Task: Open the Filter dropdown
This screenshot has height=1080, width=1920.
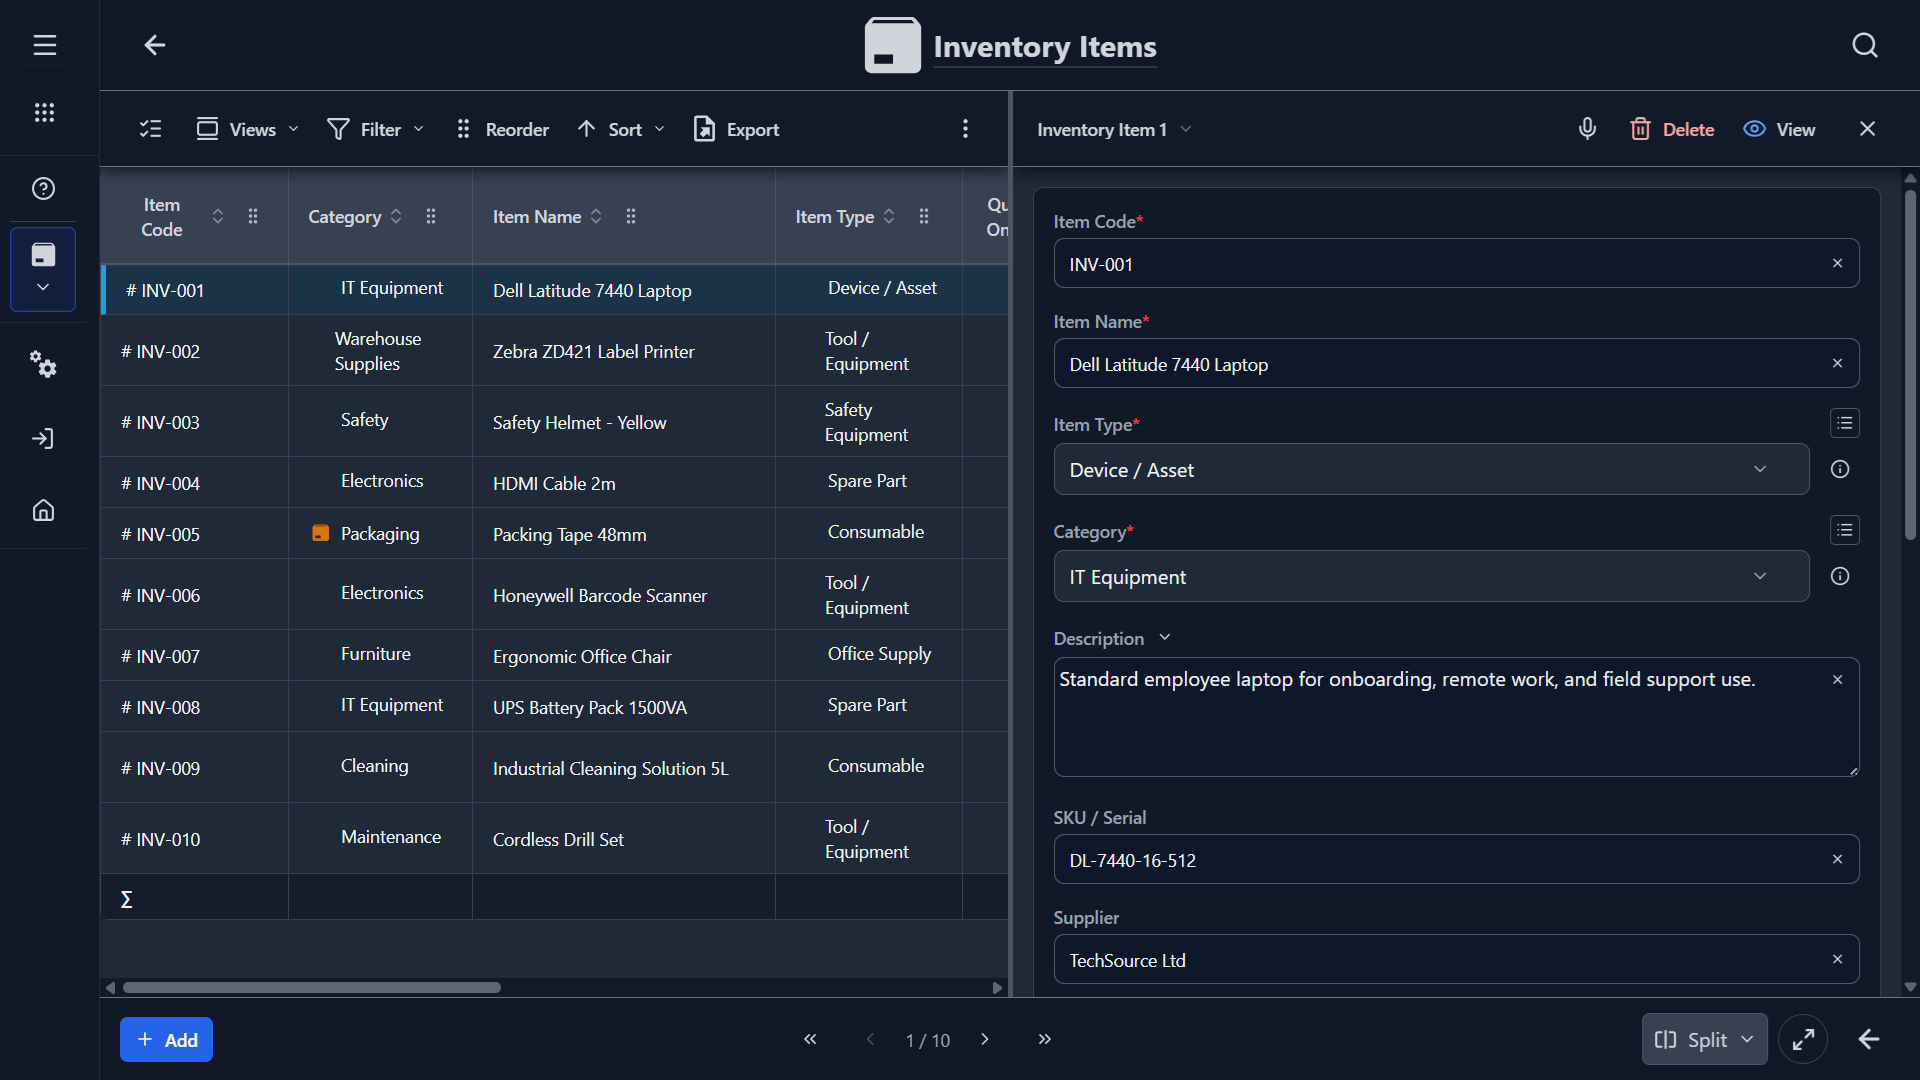Action: point(376,129)
